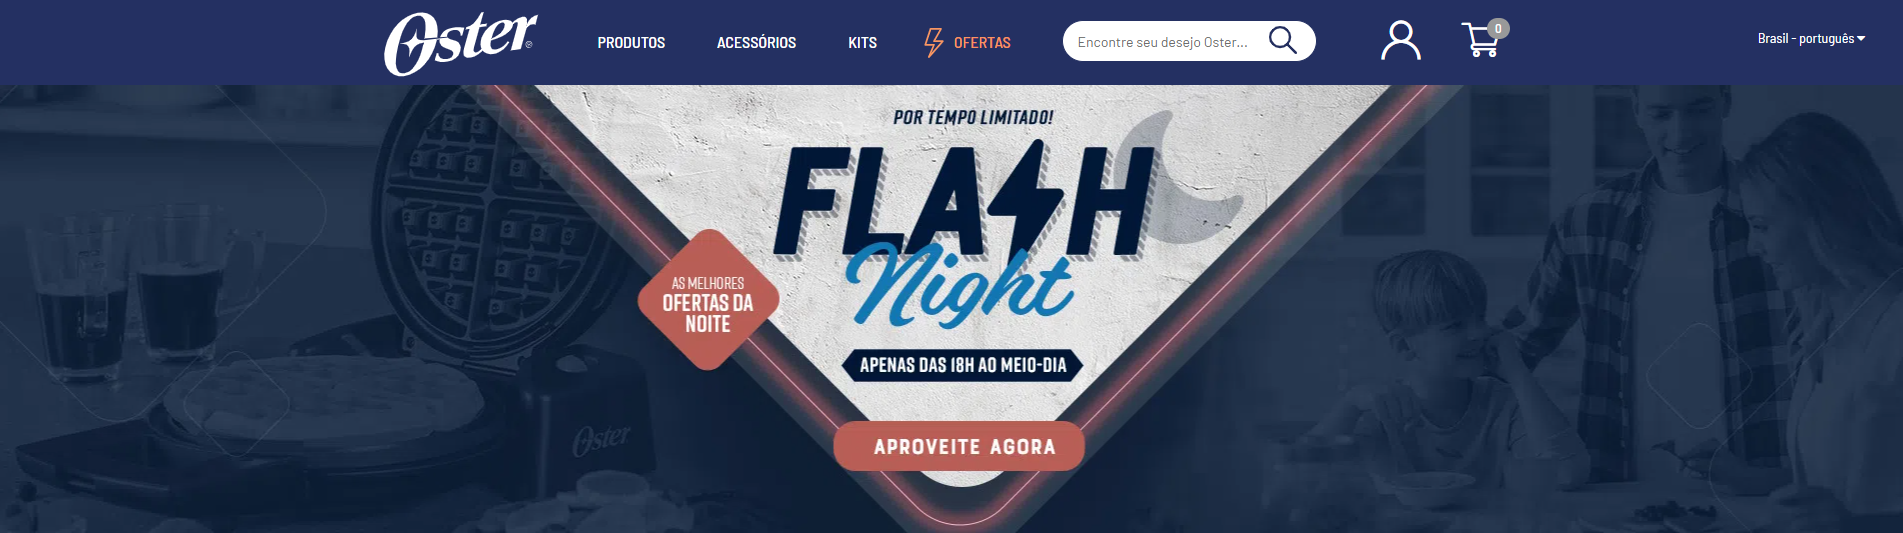Click the As Melhores Ofertas da Noite badge
This screenshot has height=533, width=1903.
point(708,300)
